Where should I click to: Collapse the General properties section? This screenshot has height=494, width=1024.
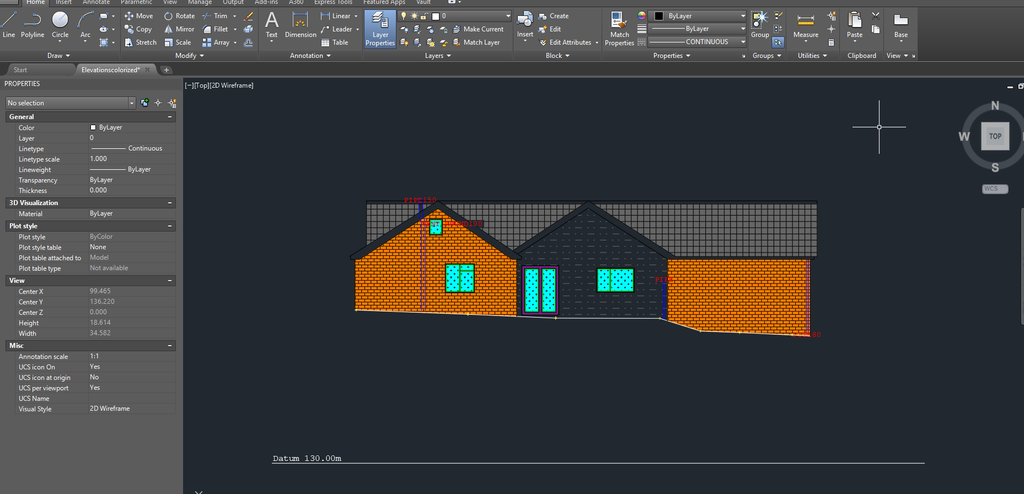tap(170, 117)
